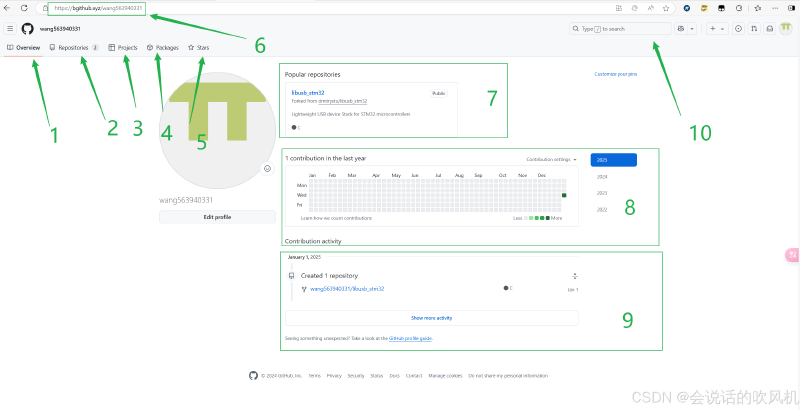Switch to the Repositories tab

[74, 47]
